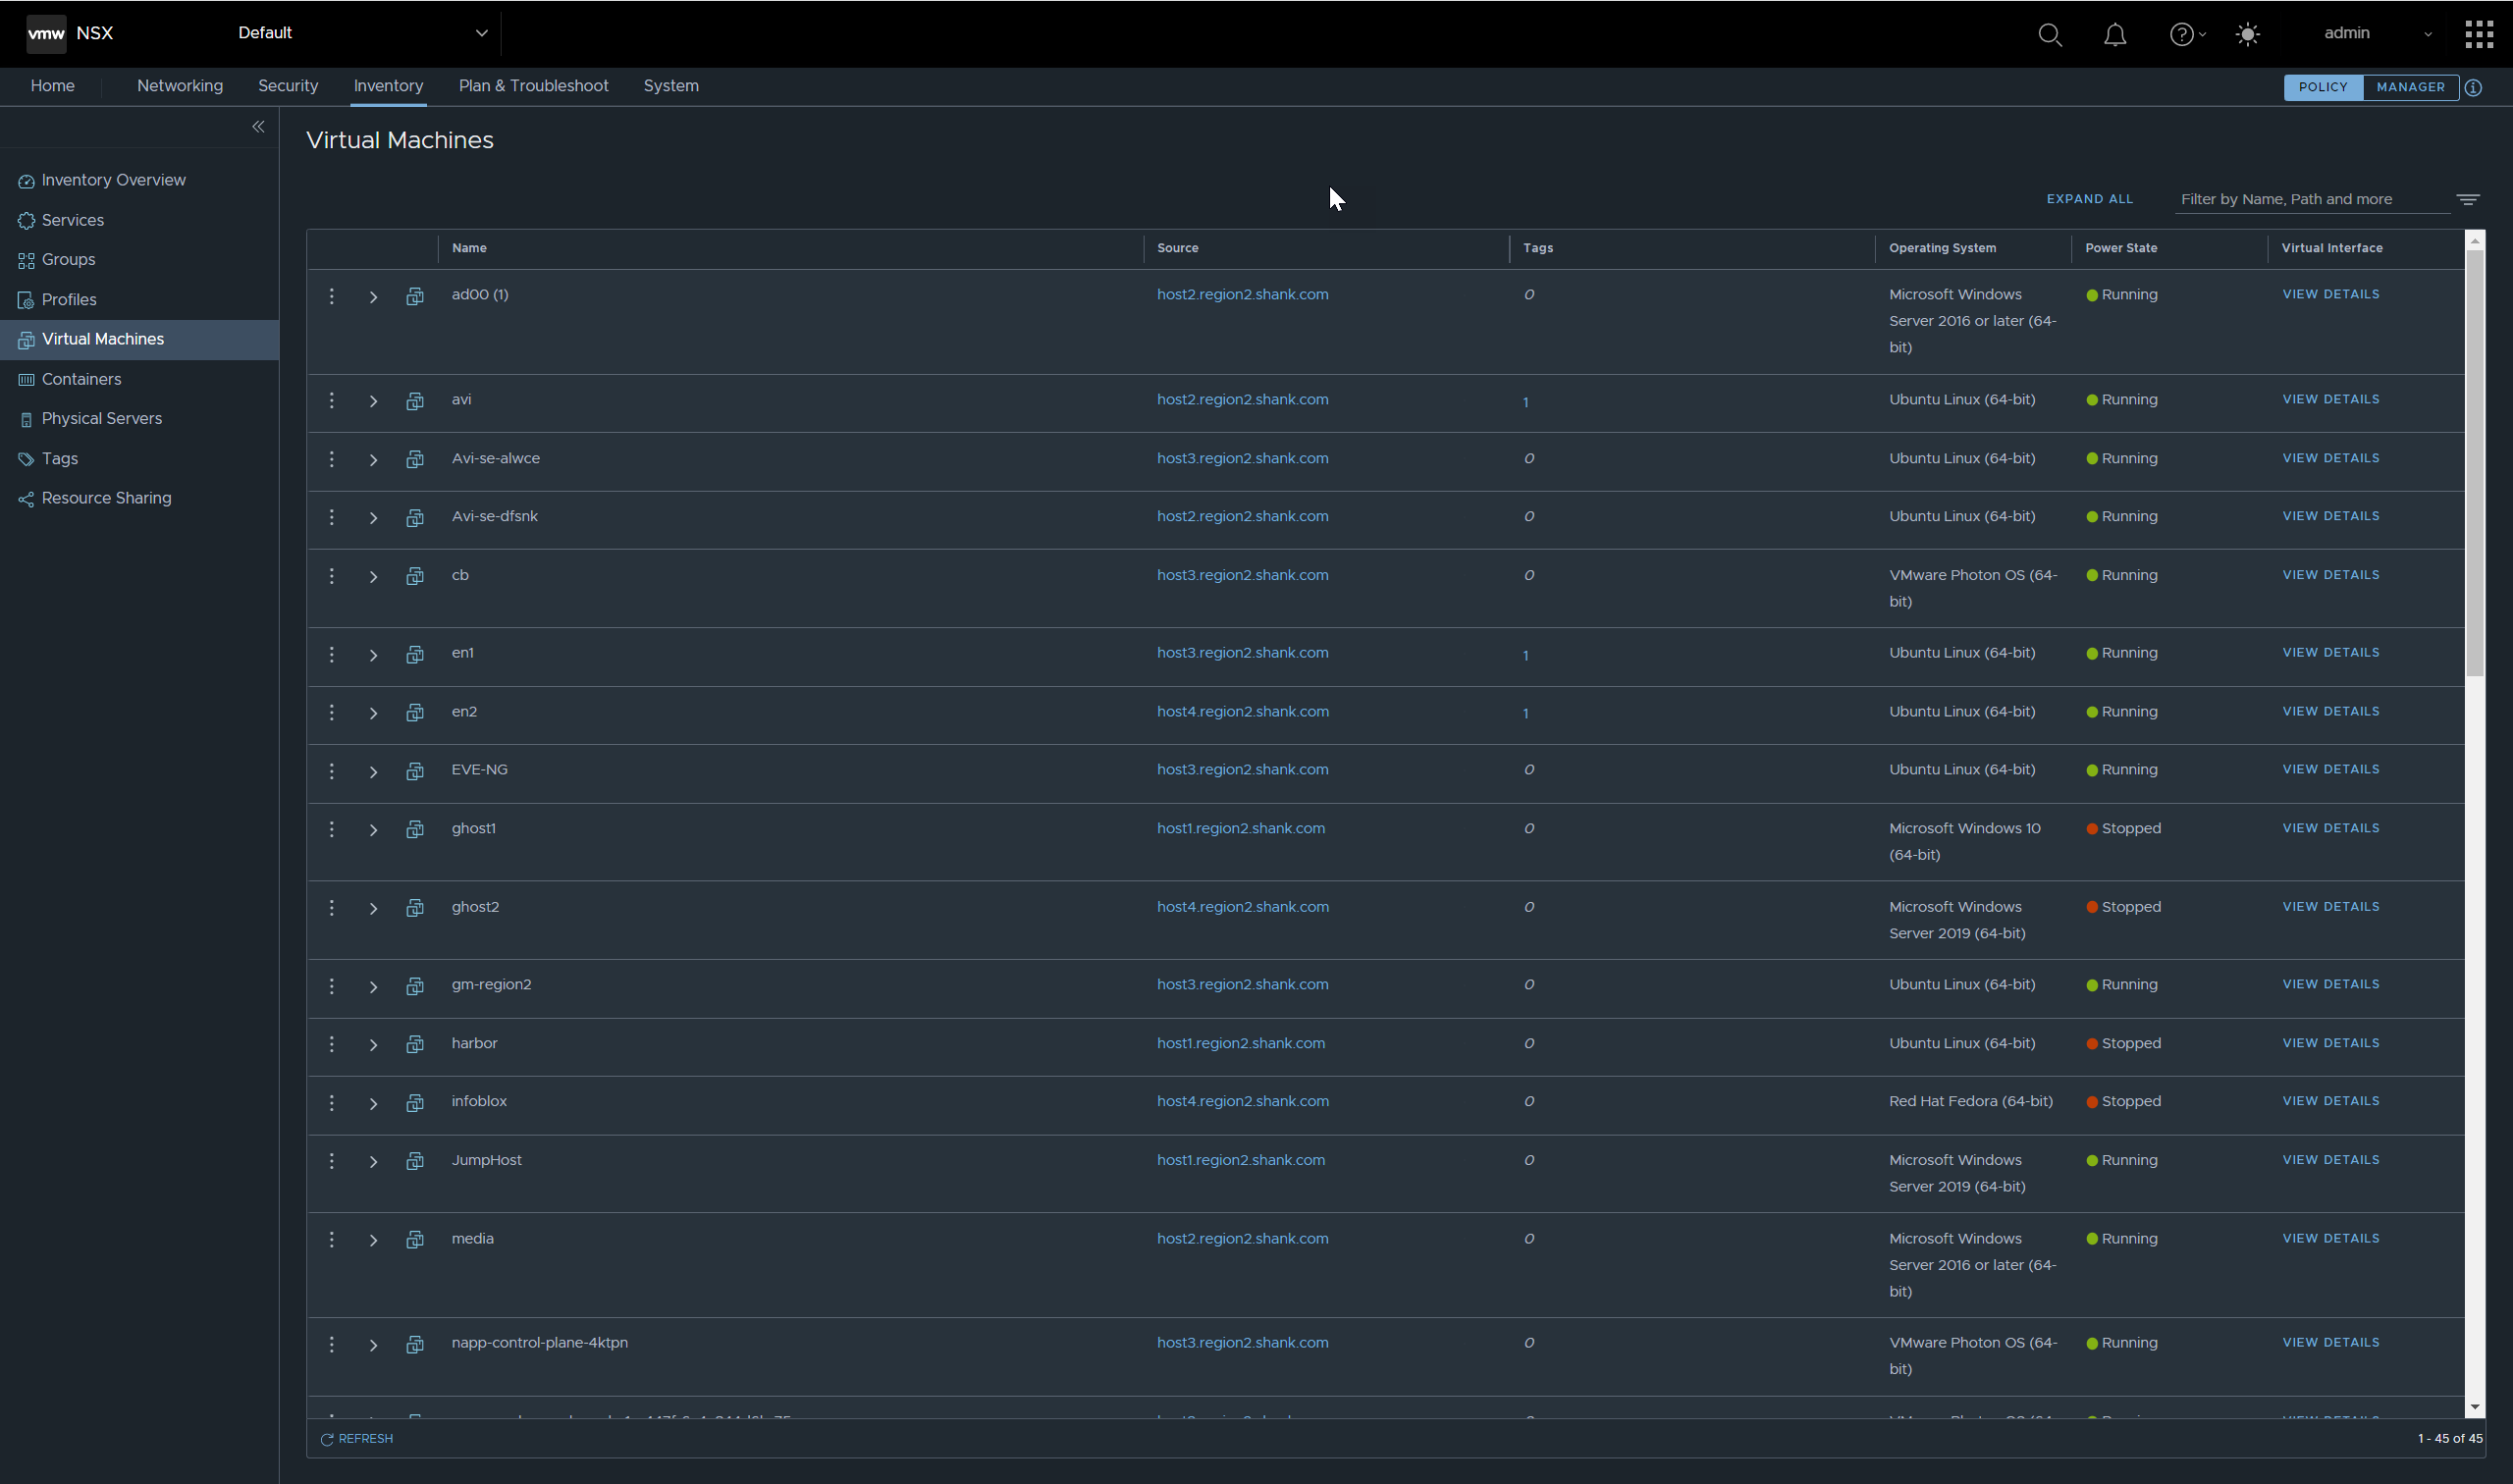The width and height of the screenshot is (2513, 1484).
Task: Click the Policy/Manager info icon
Action: pyautogui.click(x=2473, y=88)
